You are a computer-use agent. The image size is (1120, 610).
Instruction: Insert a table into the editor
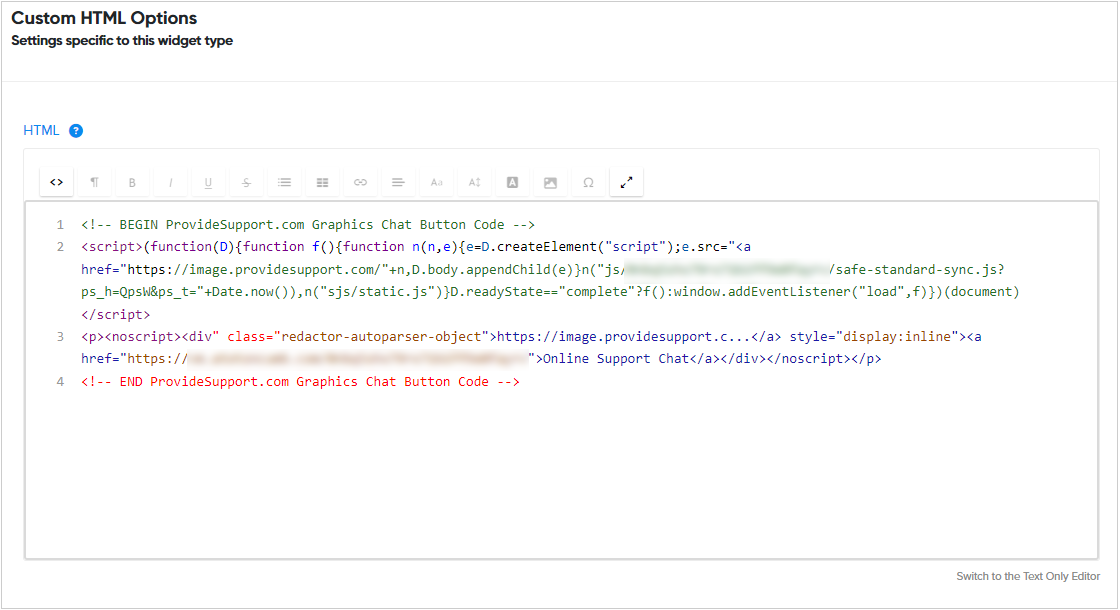(322, 181)
